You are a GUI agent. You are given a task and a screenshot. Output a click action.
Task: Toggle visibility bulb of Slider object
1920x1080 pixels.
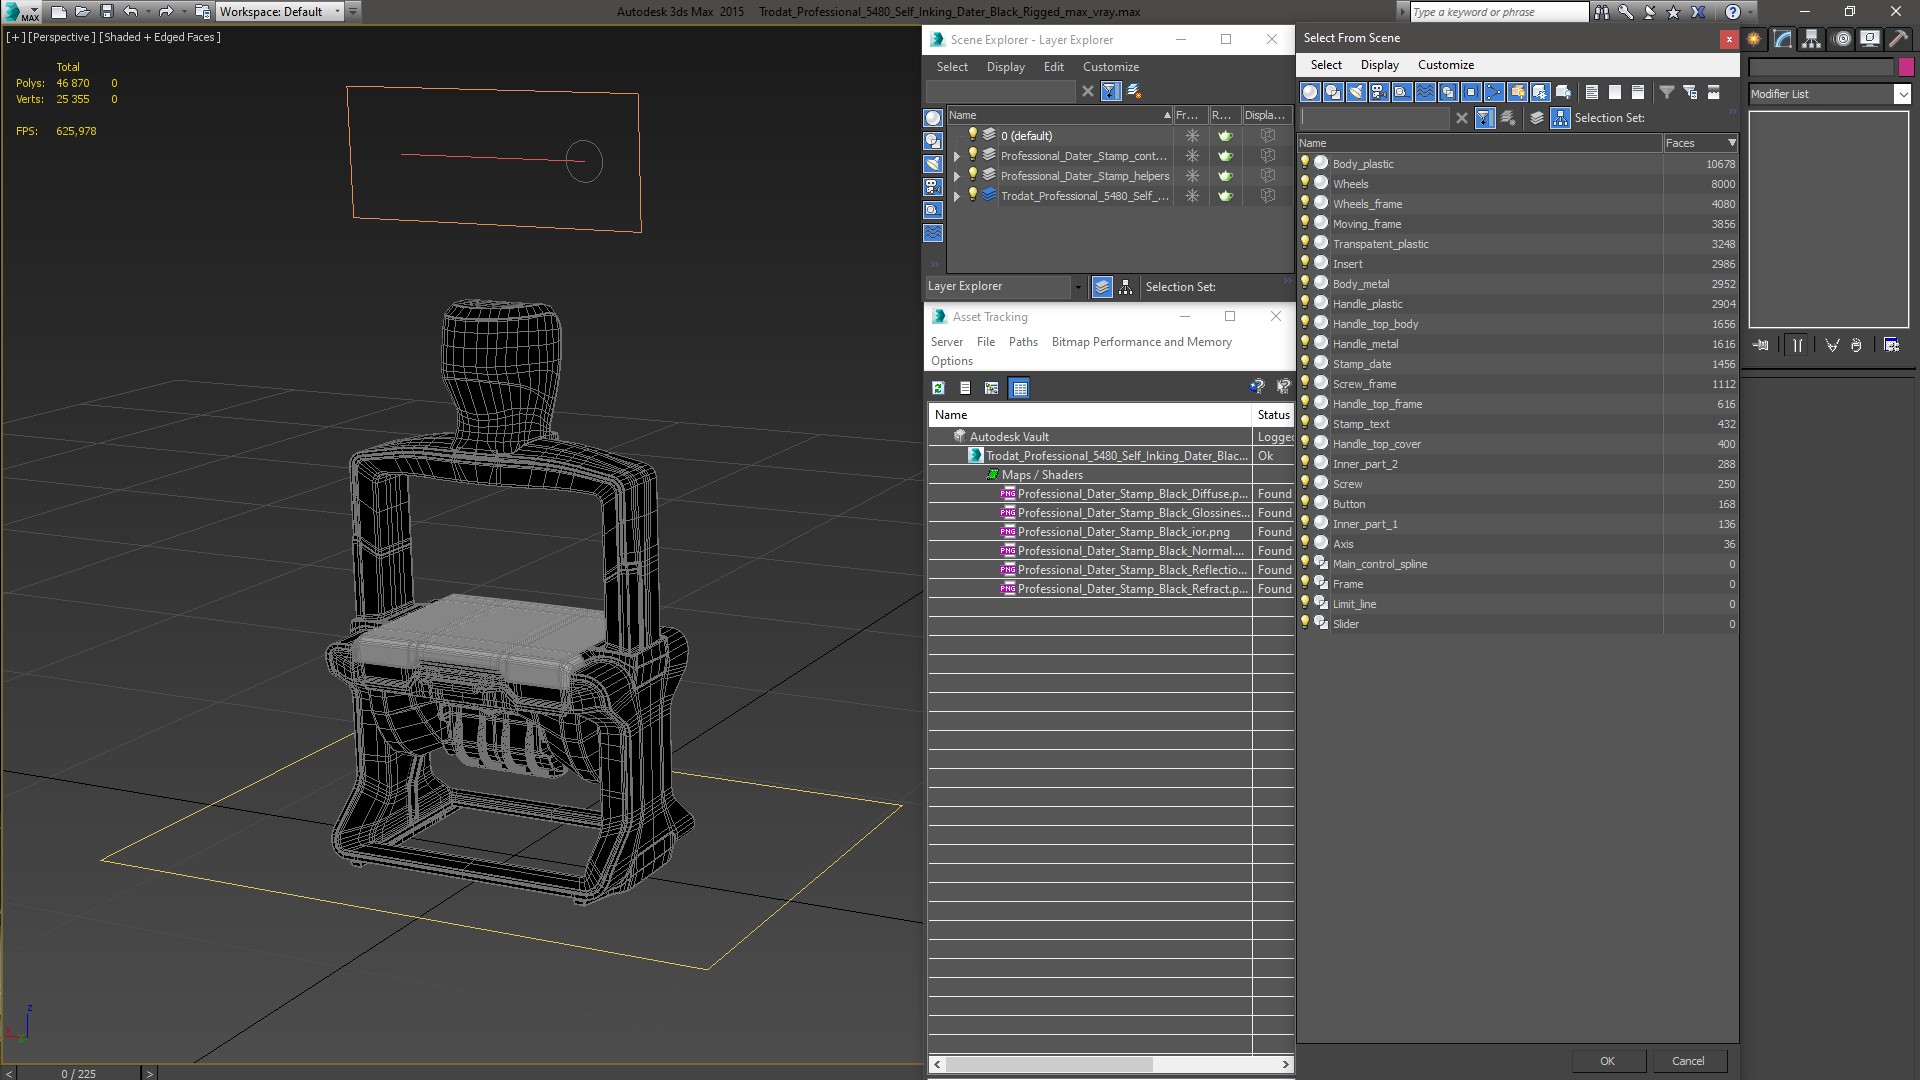click(1305, 623)
